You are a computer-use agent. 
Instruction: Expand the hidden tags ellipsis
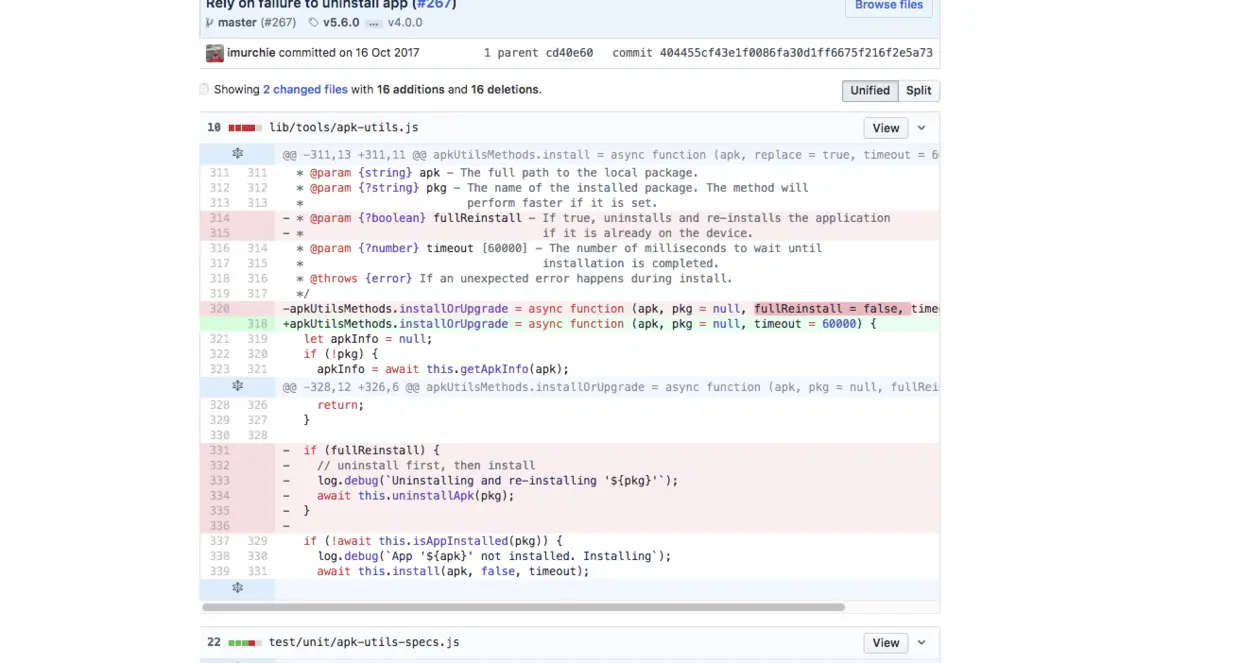[373, 22]
